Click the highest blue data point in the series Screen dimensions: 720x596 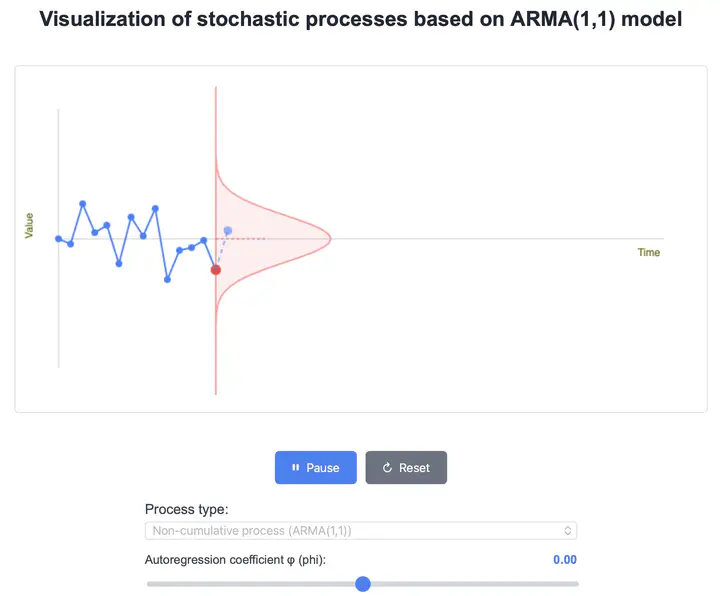pos(83,204)
